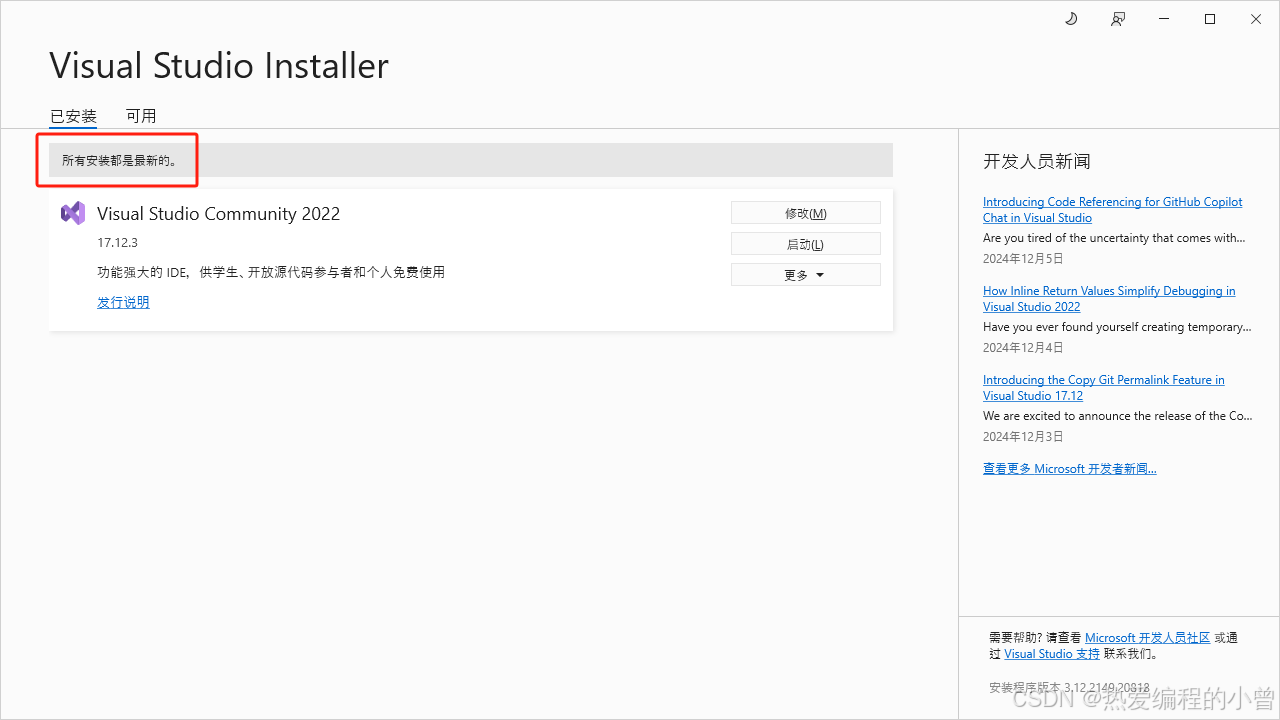Toggle dark theme with the moon icon
This screenshot has width=1280, height=720.
pos(1070,19)
